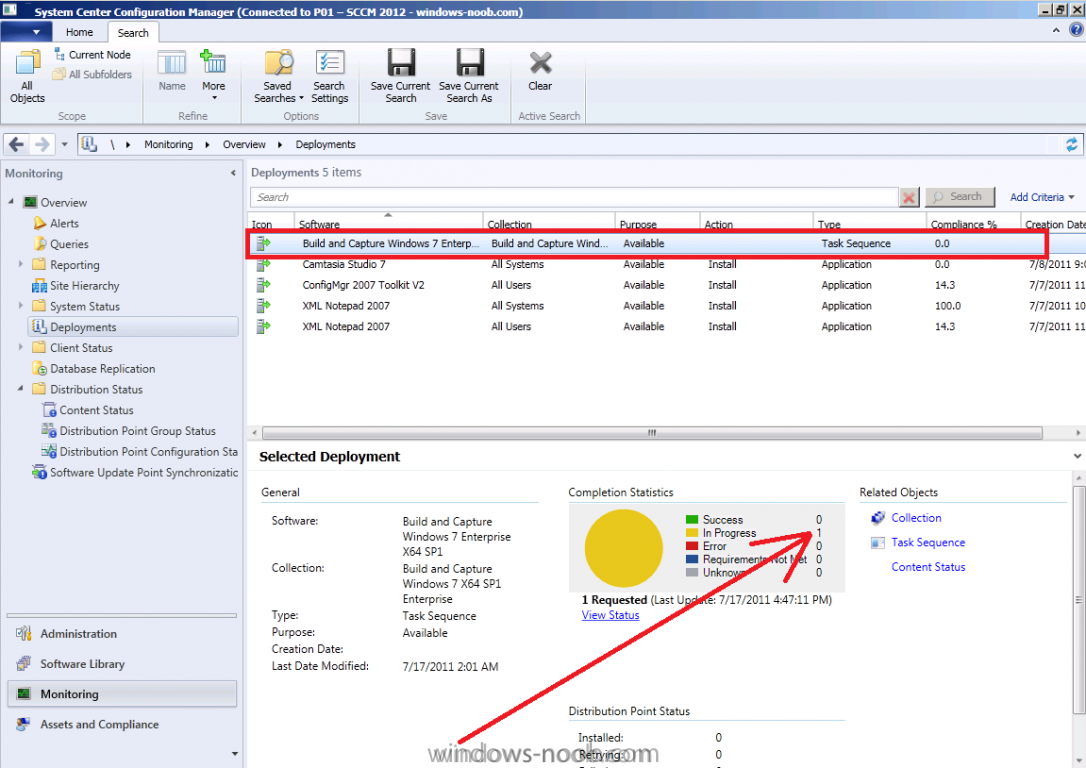Click the Save Current Search icon

click(x=400, y=76)
